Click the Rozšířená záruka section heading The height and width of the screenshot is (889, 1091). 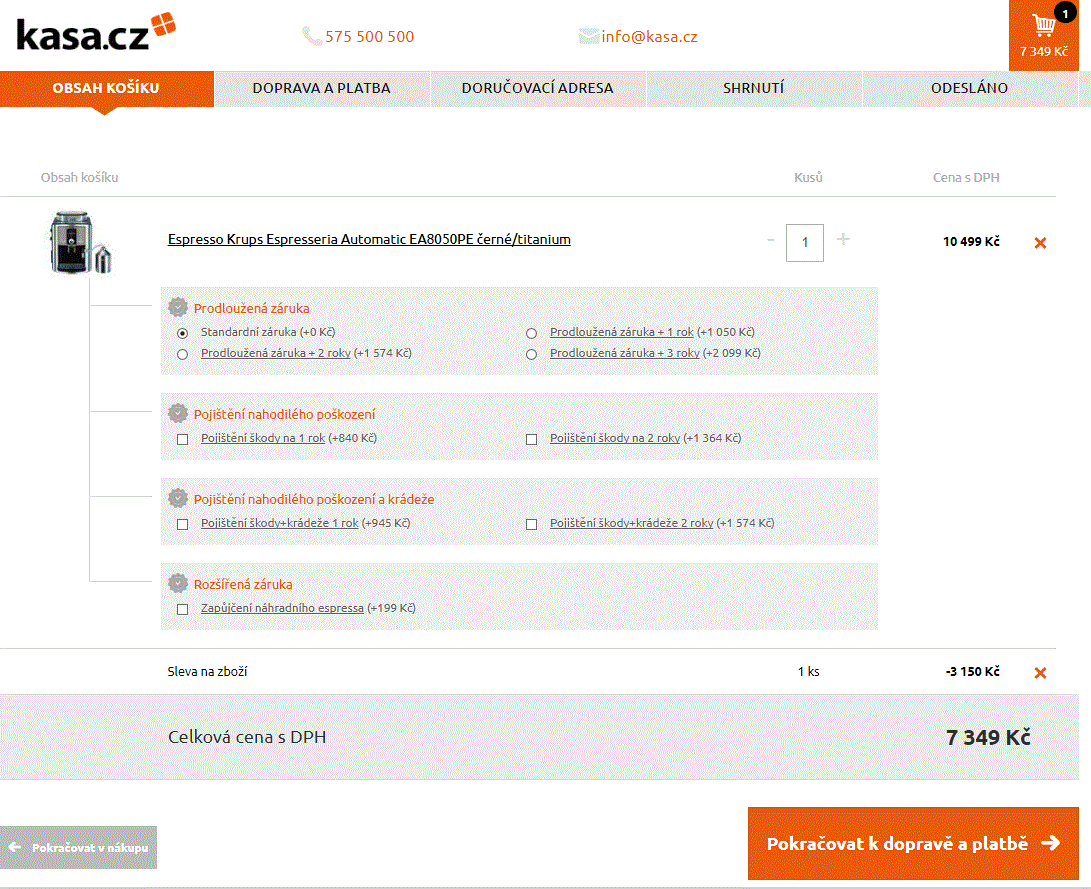point(243,584)
